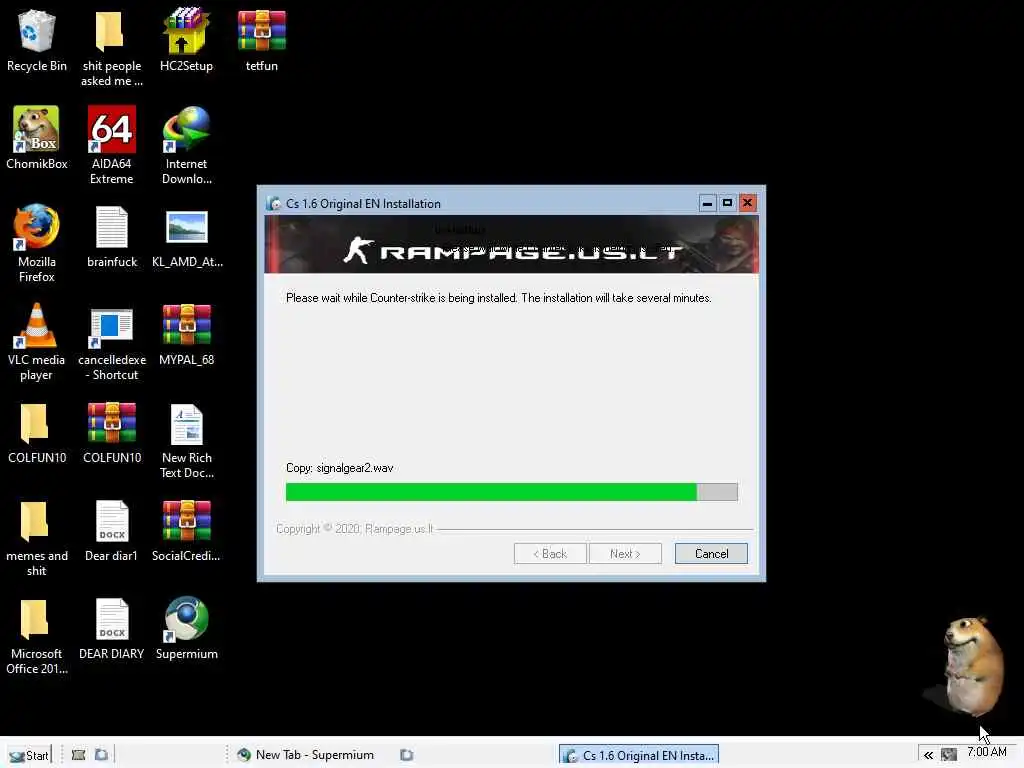Click the Cs 1.6 installer taskbar button
Screen dimensions: 1024x768
pos(639,755)
